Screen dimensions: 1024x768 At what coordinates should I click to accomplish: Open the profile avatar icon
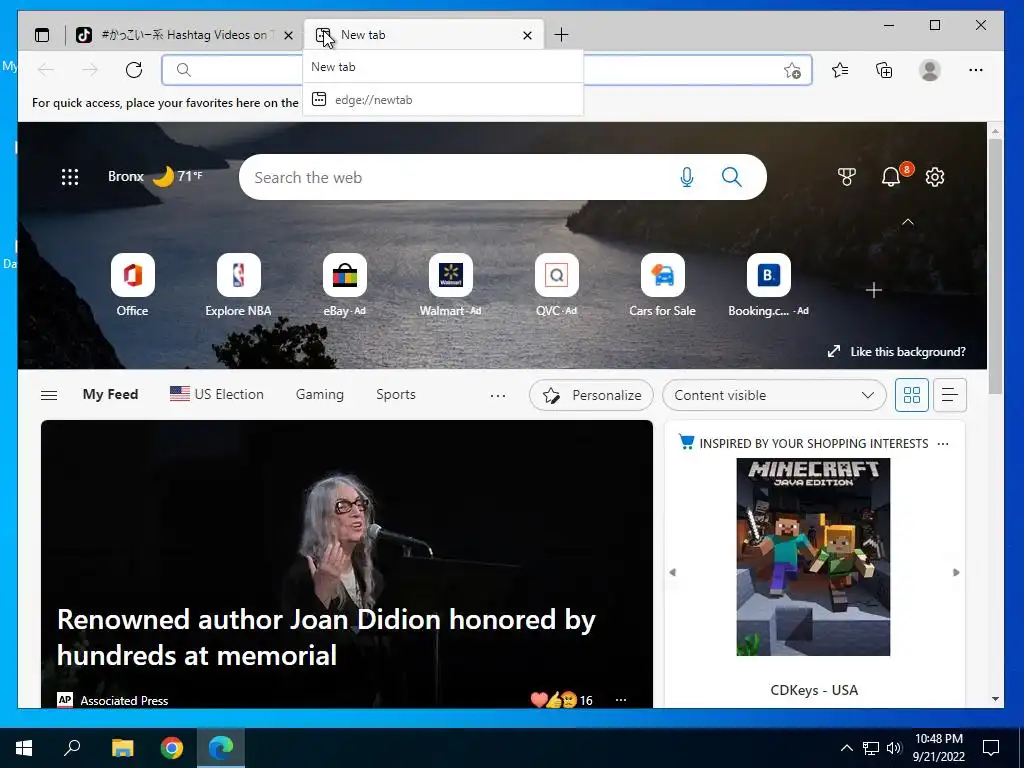929,70
